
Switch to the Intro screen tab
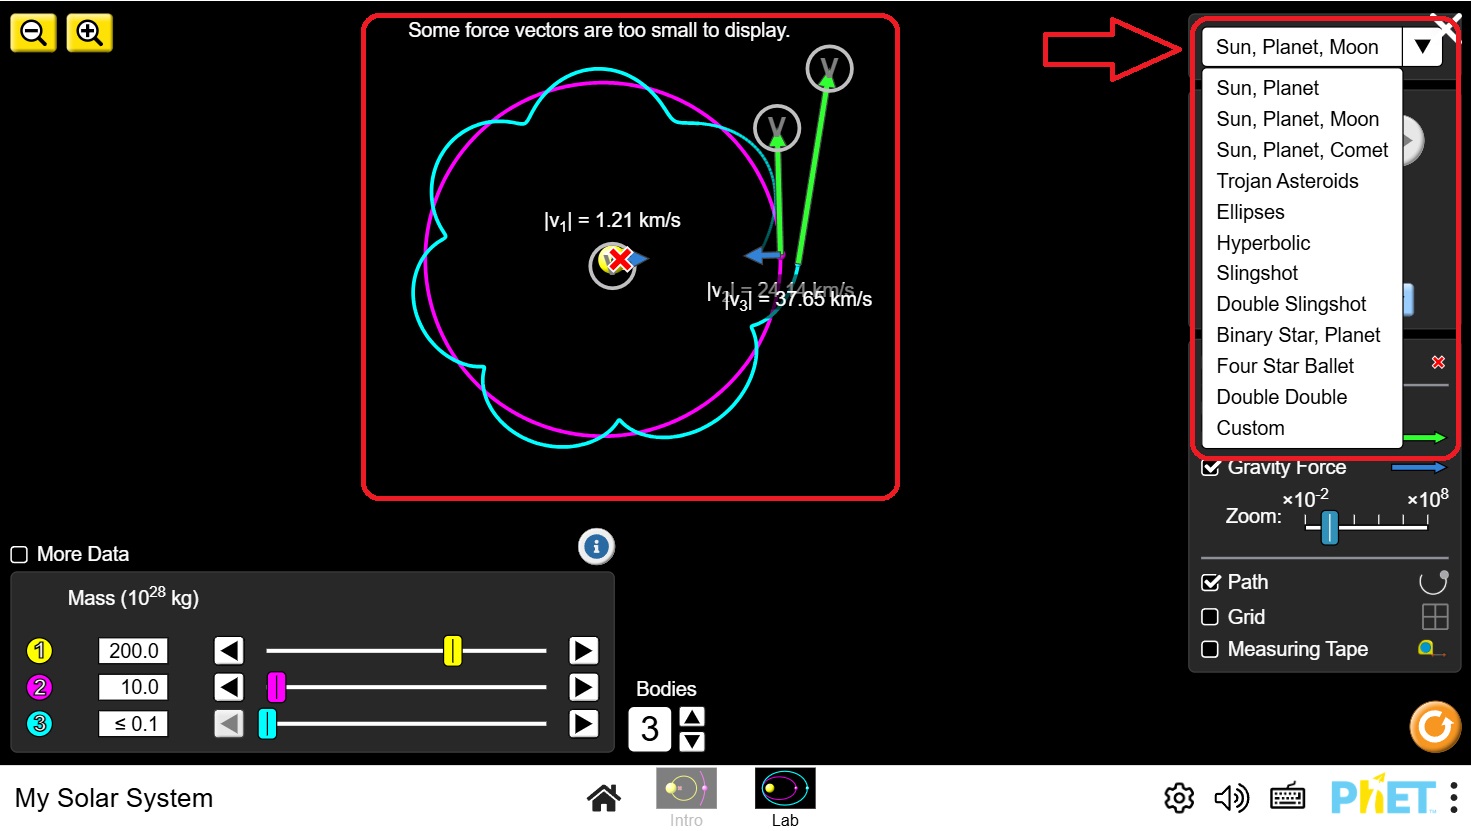click(686, 797)
